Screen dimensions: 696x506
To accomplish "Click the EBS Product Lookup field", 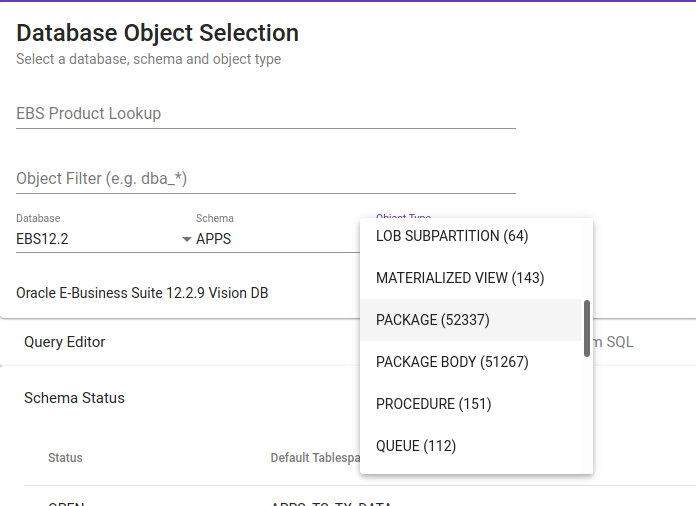I will click(x=266, y=114).
